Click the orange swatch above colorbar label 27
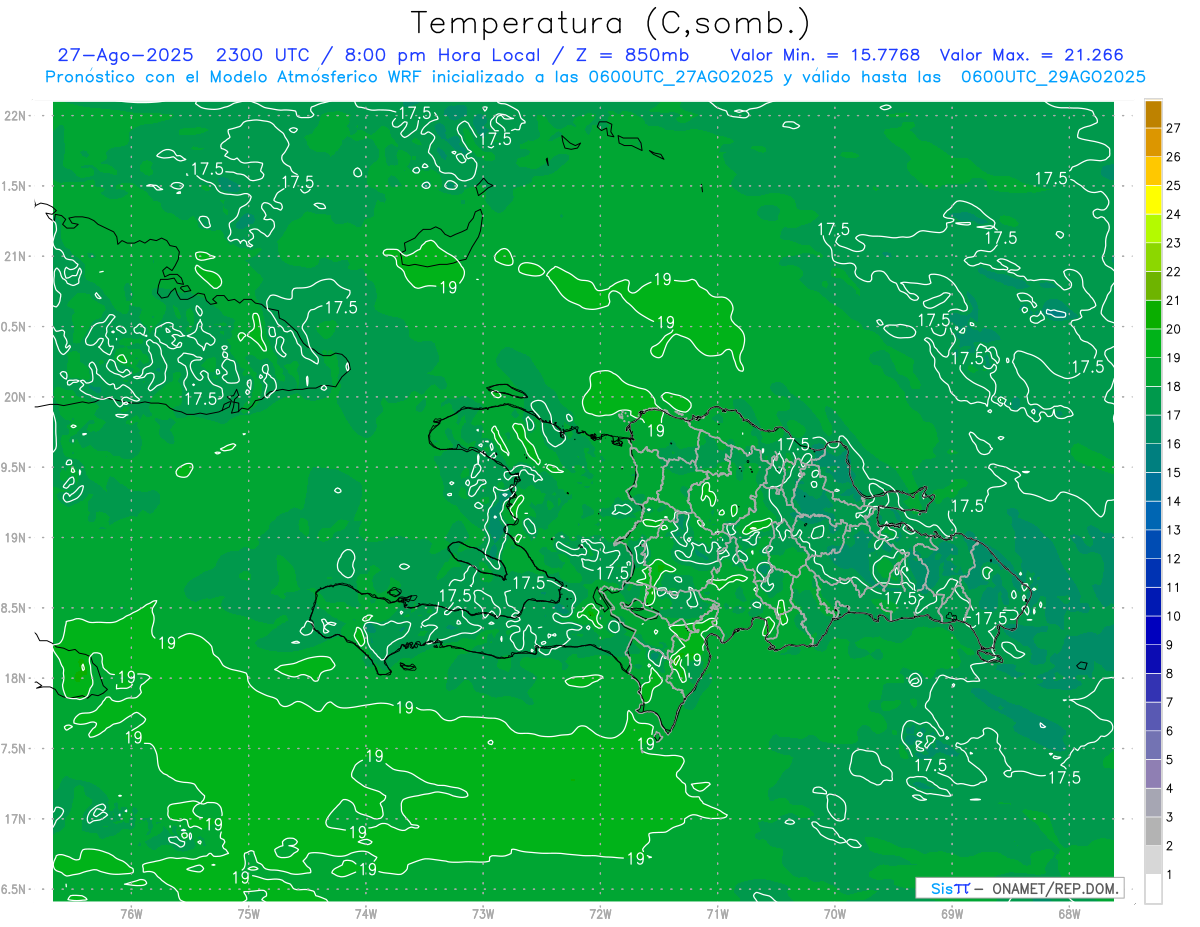This screenshot has width=1200, height=927. [x=1153, y=114]
